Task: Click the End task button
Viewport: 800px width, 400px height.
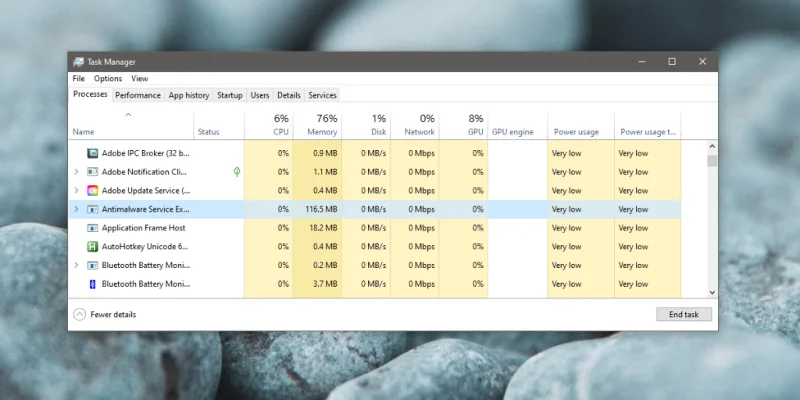Action: click(x=684, y=314)
